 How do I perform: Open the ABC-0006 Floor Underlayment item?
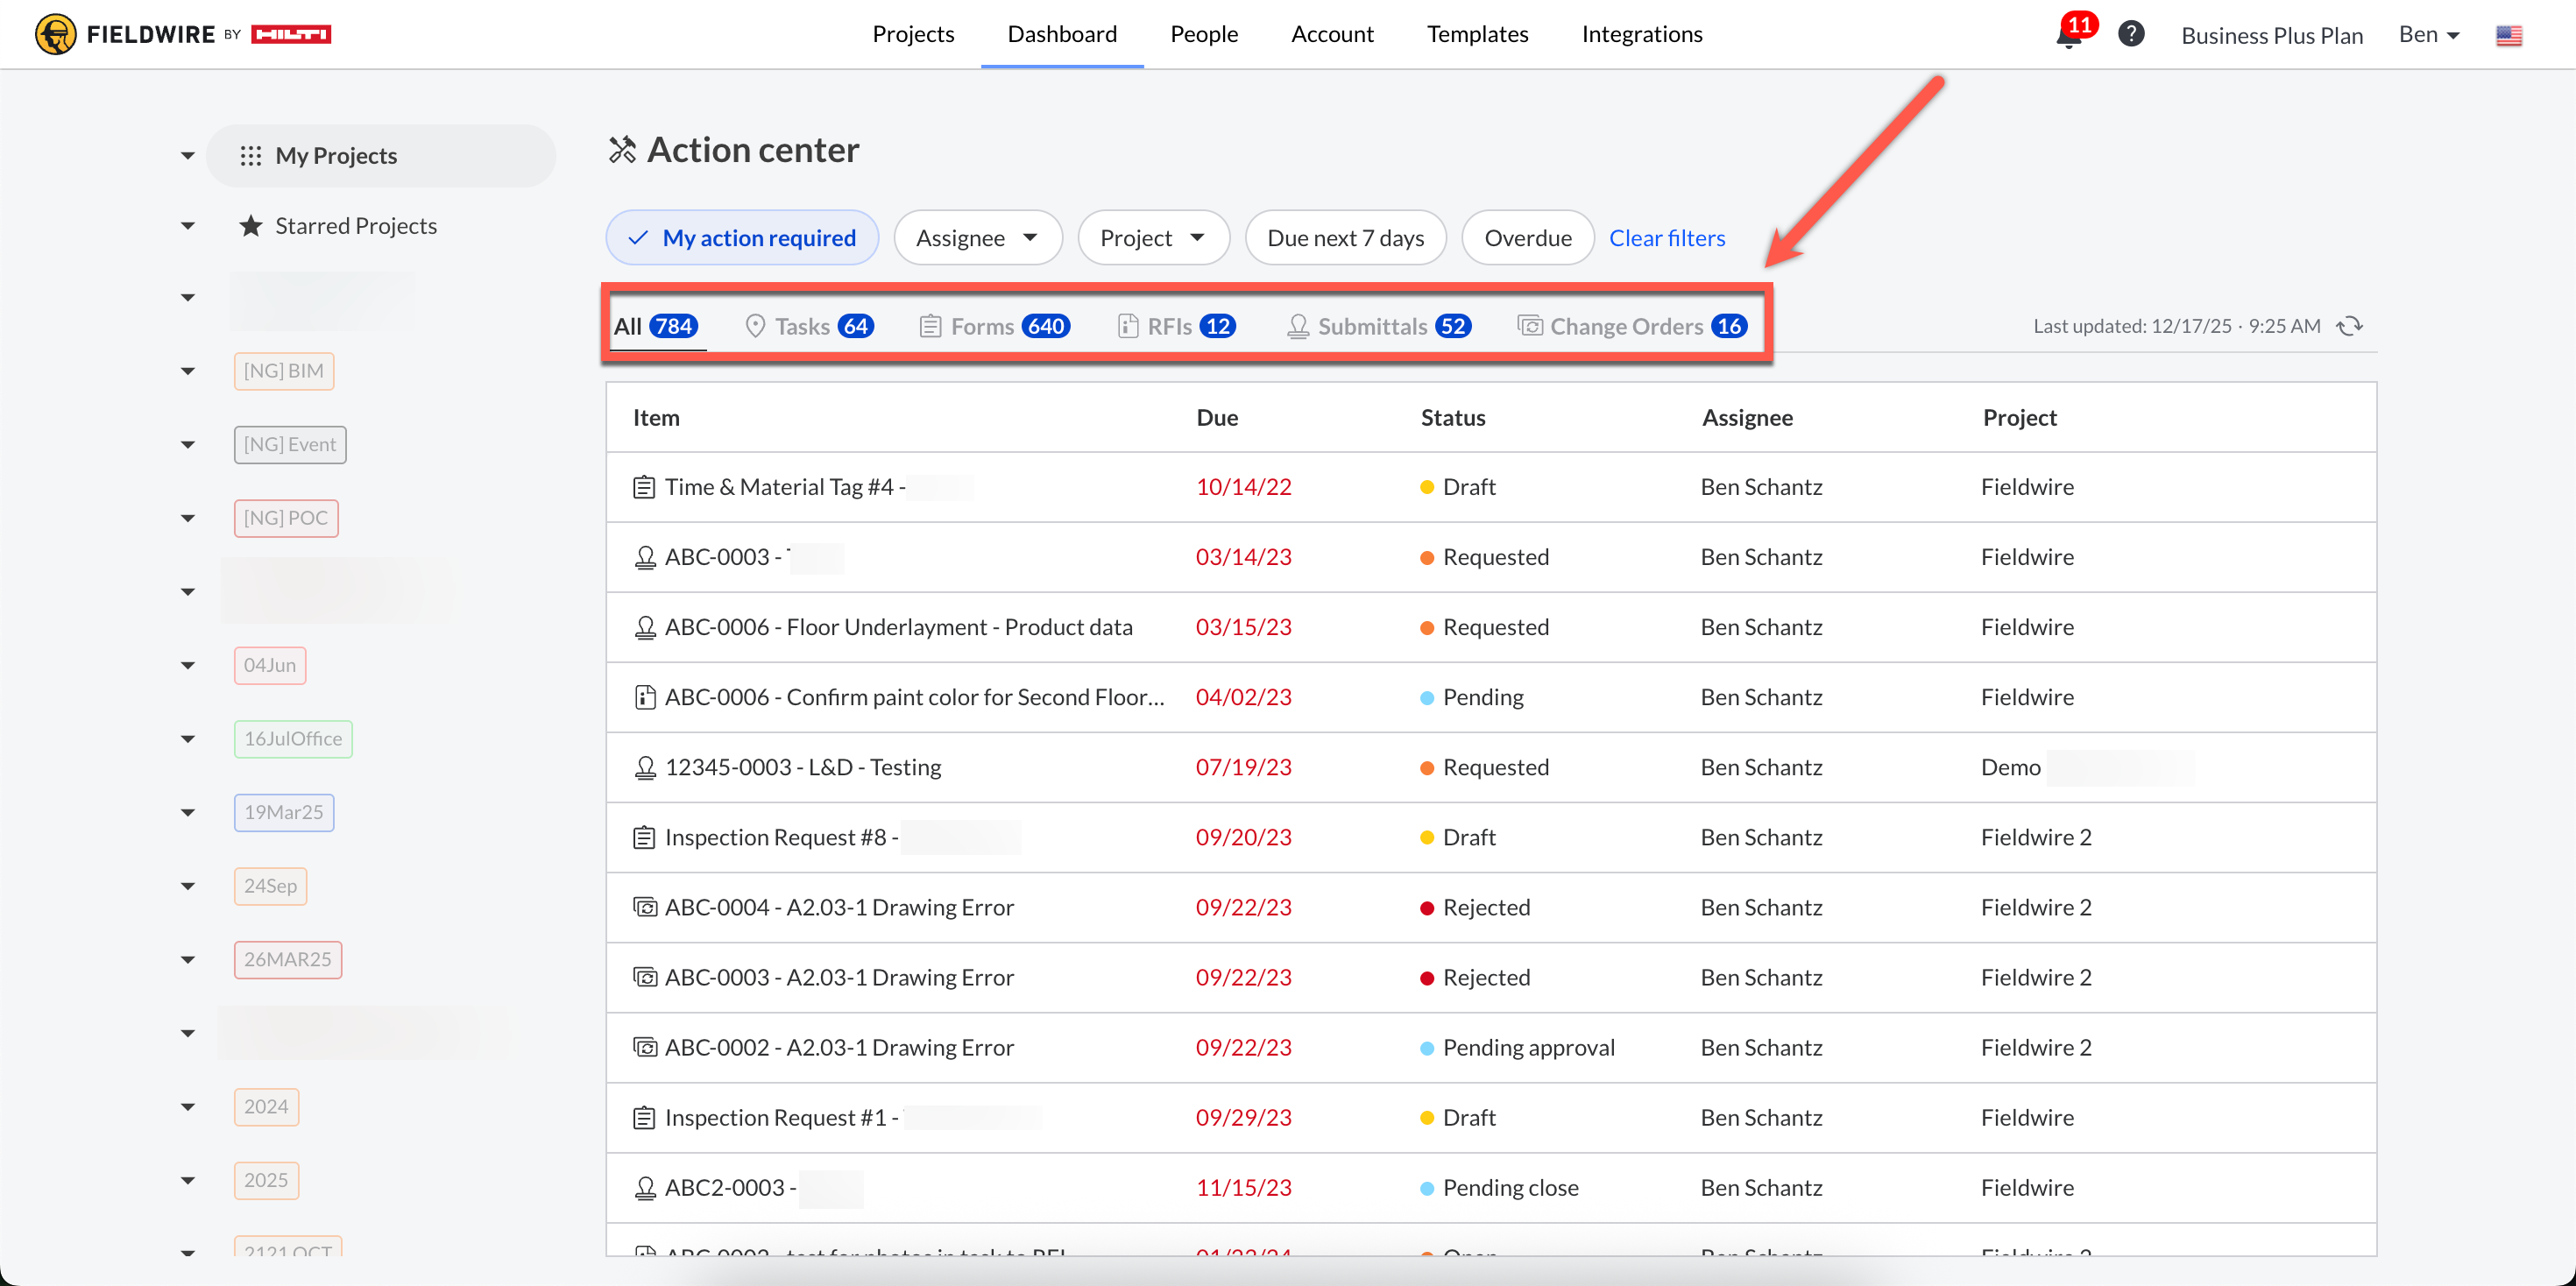pos(897,627)
